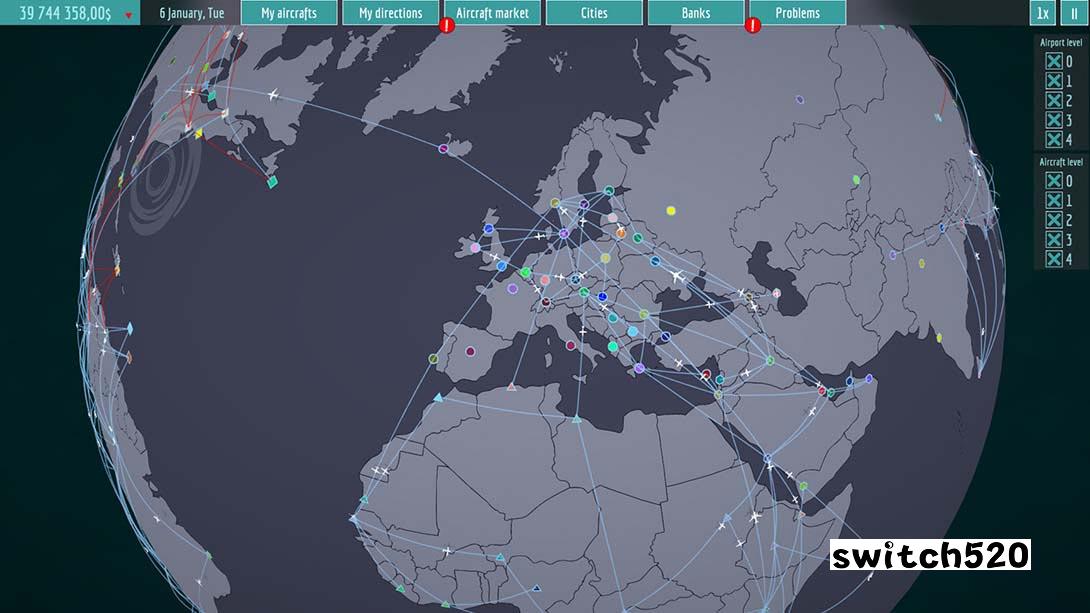Select the purple airport marker in eastern Oman
The height and width of the screenshot is (613, 1090).
pos(868,379)
